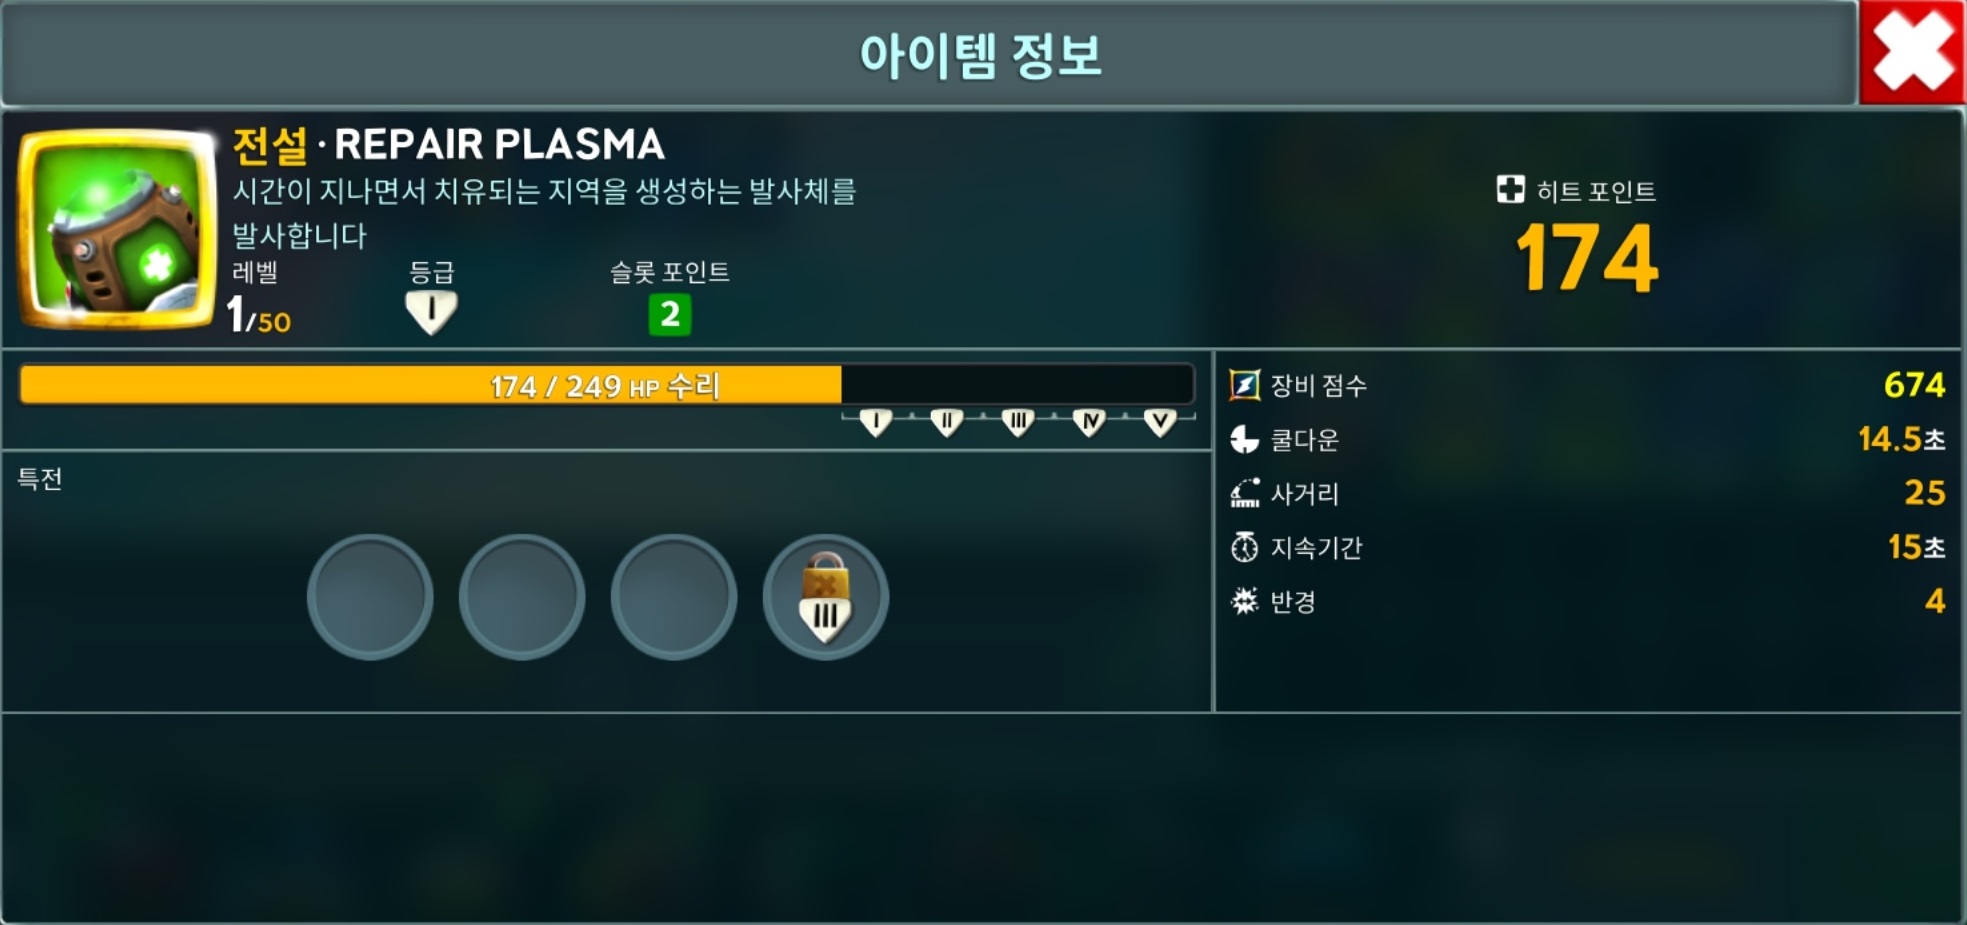Click tier IV marker below HP bar
The image size is (1967, 925).
pos(1089,423)
